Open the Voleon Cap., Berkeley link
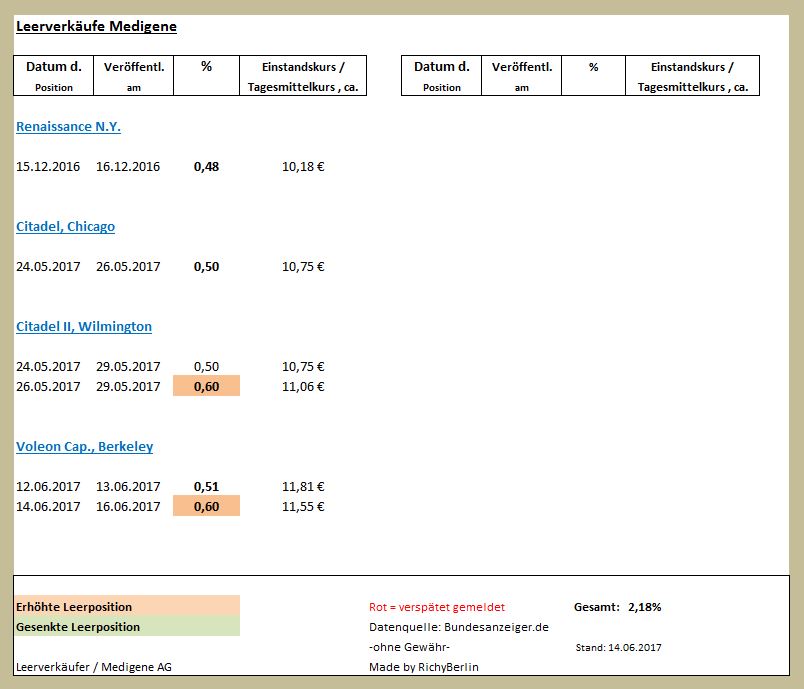The image size is (804, 689). click(85, 447)
